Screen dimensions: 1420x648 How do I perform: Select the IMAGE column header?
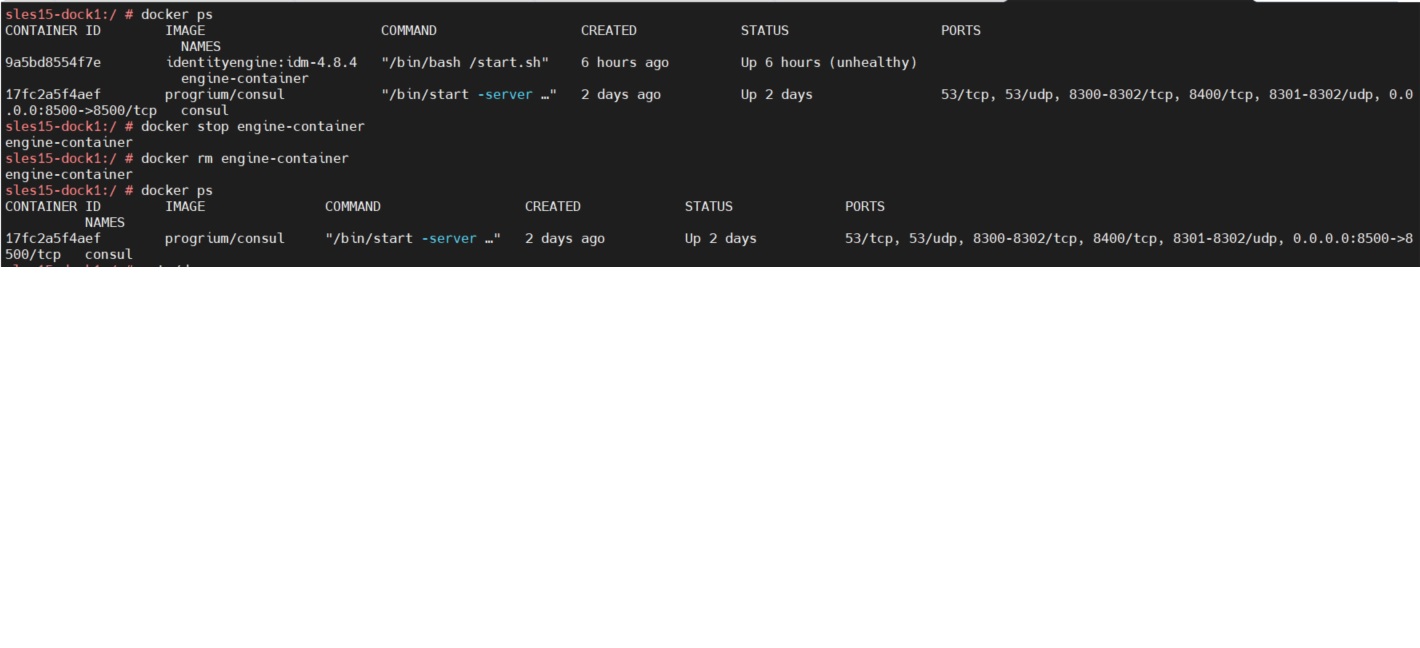pos(184,30)
